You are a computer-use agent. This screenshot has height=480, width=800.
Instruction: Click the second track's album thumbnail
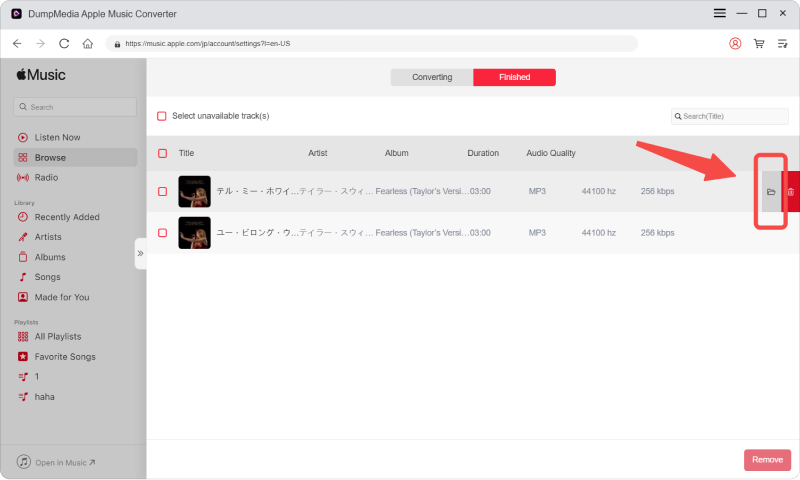[194, 233]
